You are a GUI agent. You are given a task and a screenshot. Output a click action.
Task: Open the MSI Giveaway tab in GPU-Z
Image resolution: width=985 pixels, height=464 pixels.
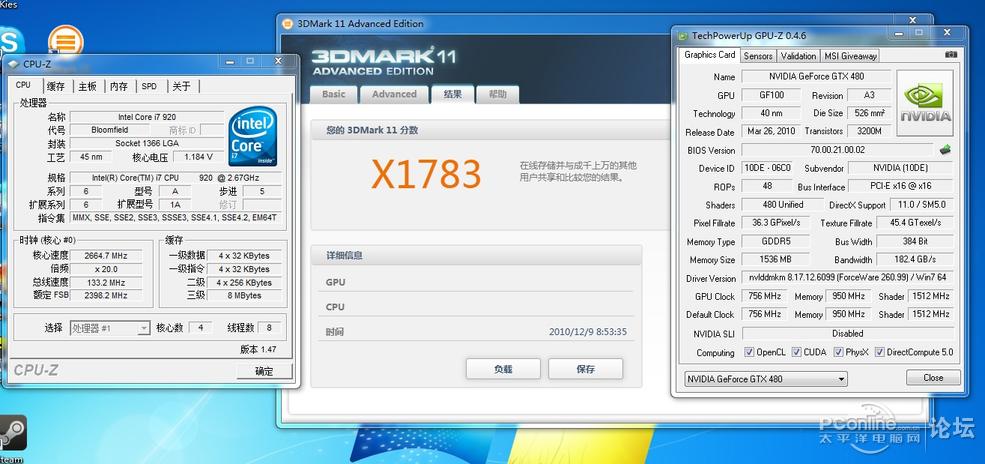click(850, 56)
